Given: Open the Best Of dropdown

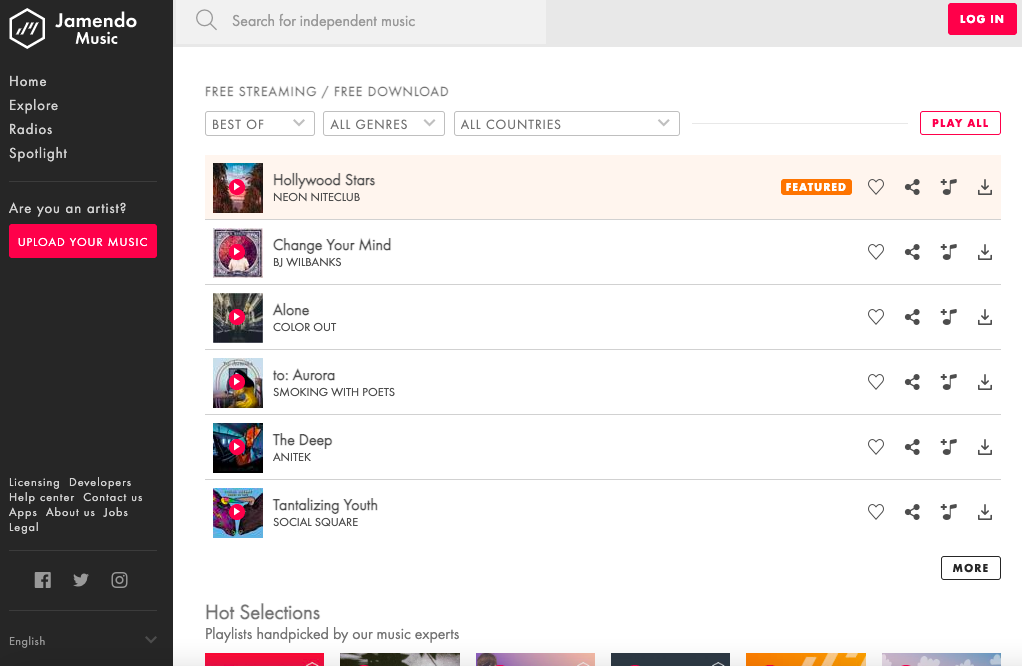Looking at the screenshot, I should tap(259, 124).
